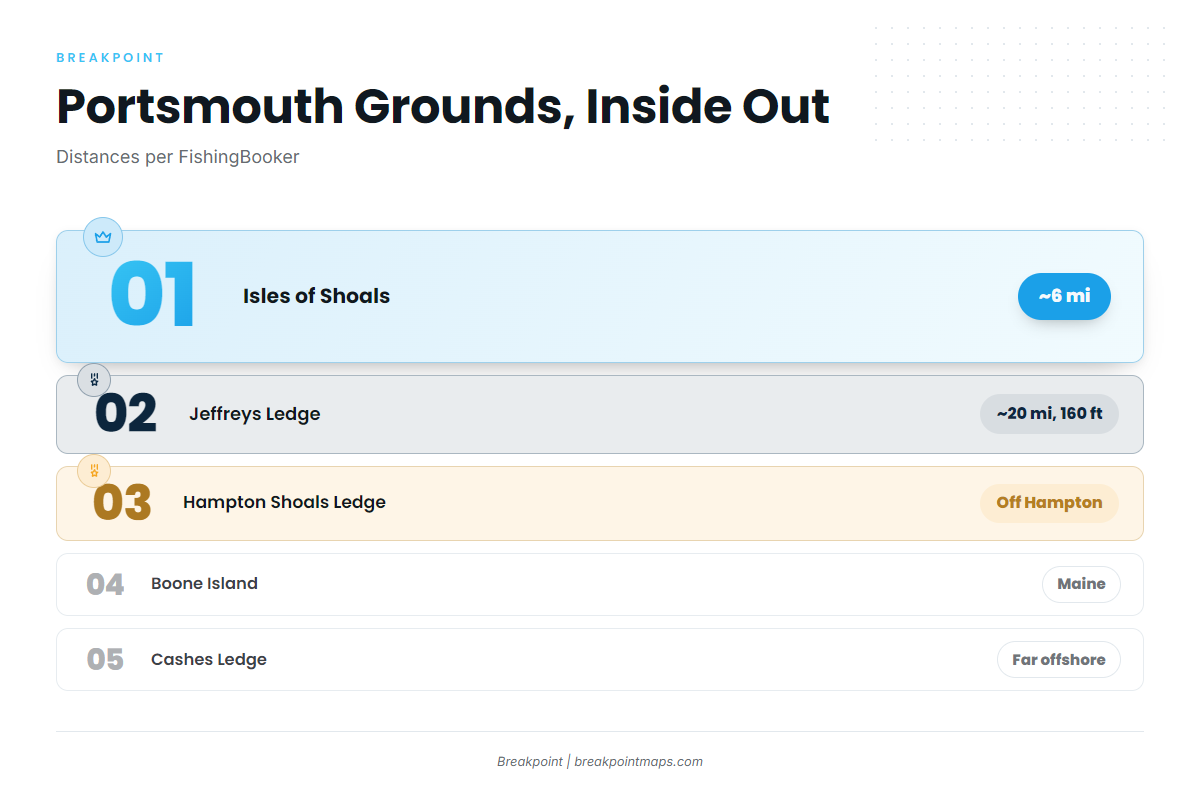Click the Off Hampton tag

click(1049, 503)
